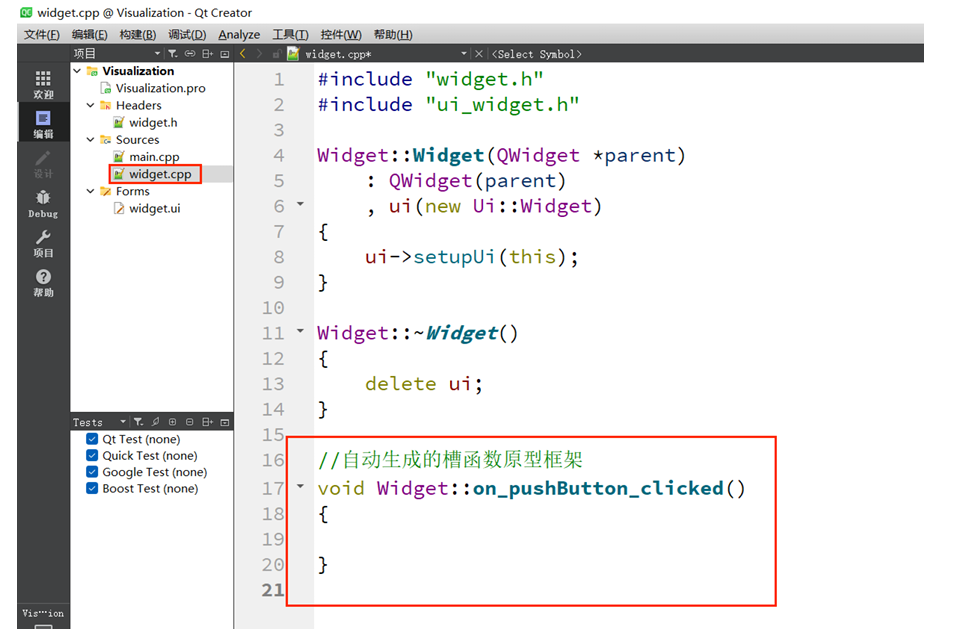Open the 构建(B) menu

coord(138,34)
